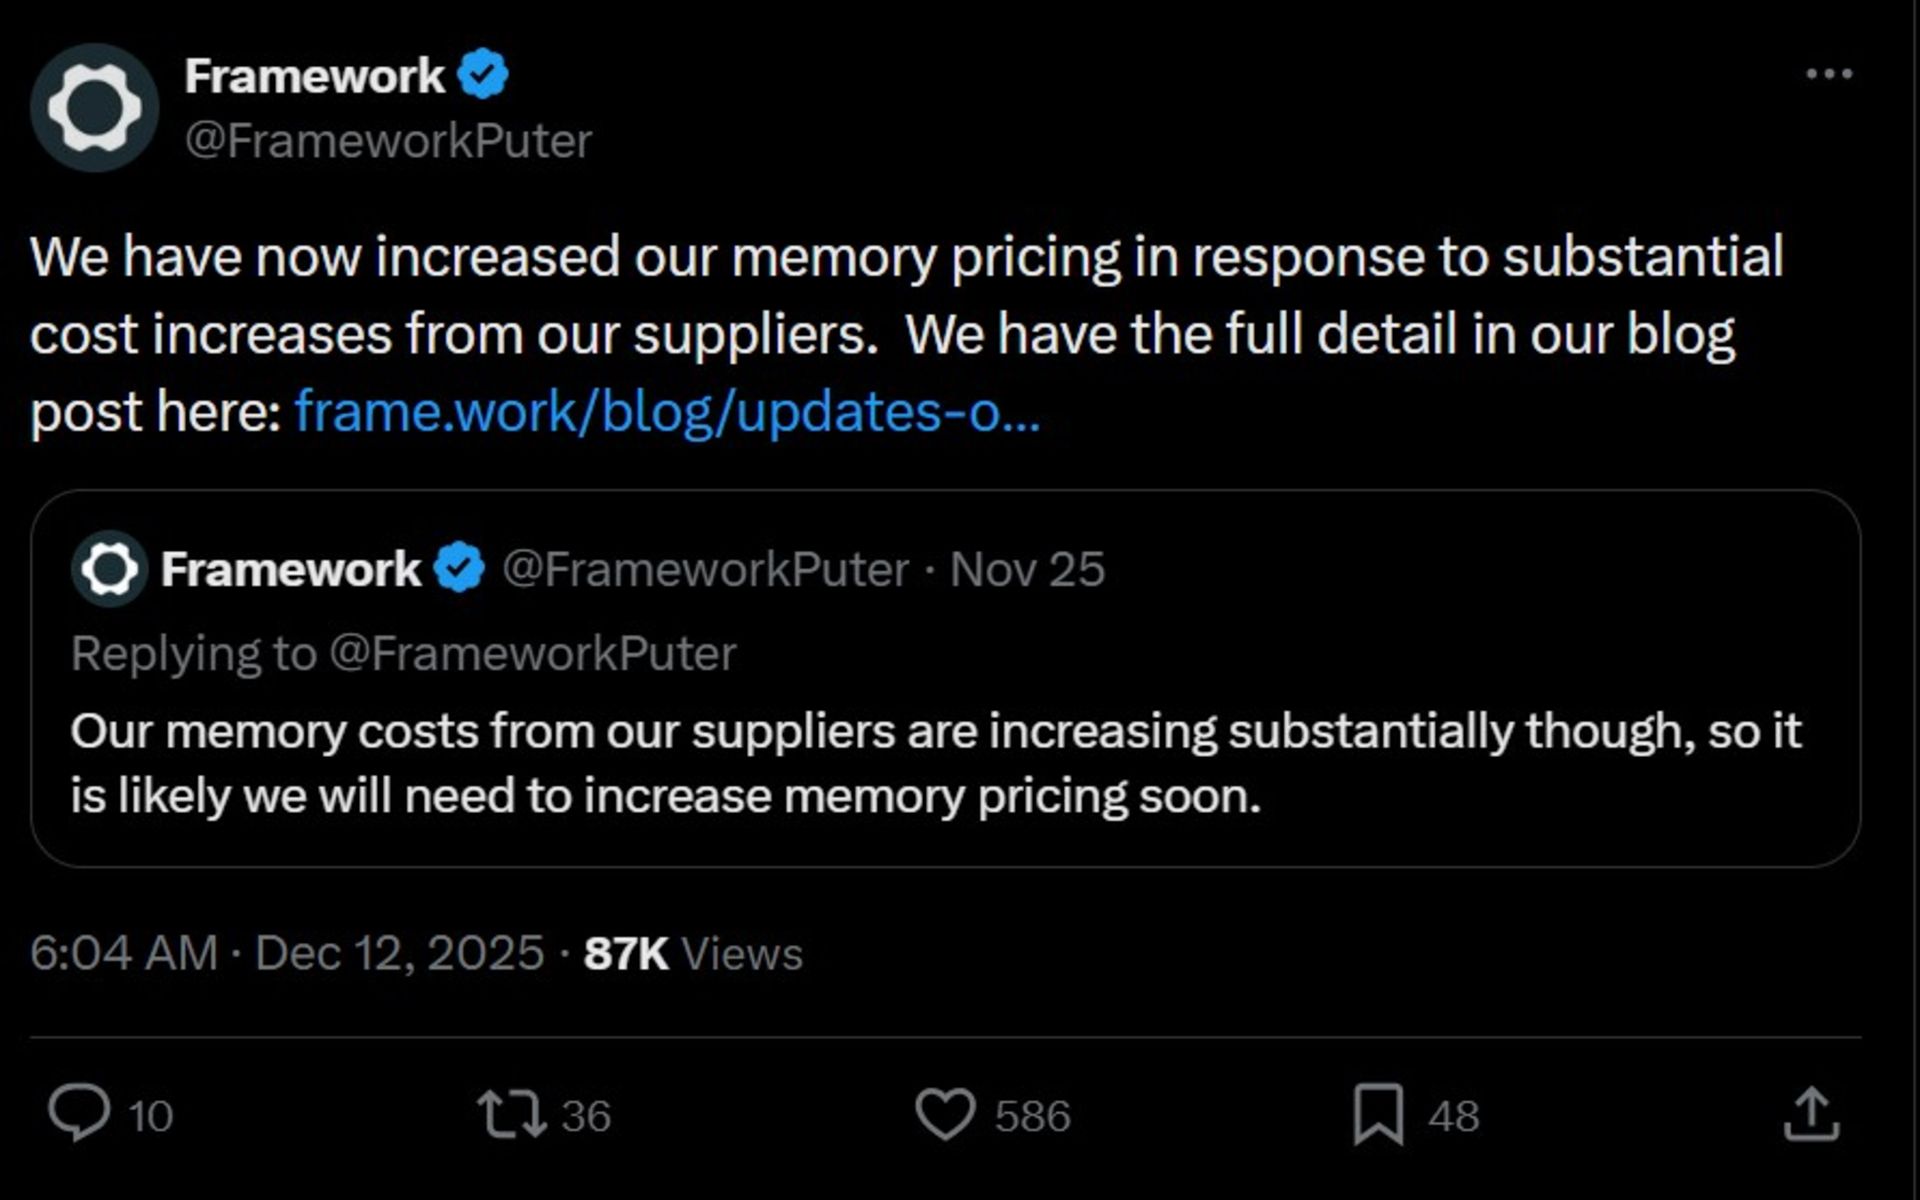Click the share upload arrow icon
The width and height of the screenshot is (1920, 1200).
tap(1811, 1114)
